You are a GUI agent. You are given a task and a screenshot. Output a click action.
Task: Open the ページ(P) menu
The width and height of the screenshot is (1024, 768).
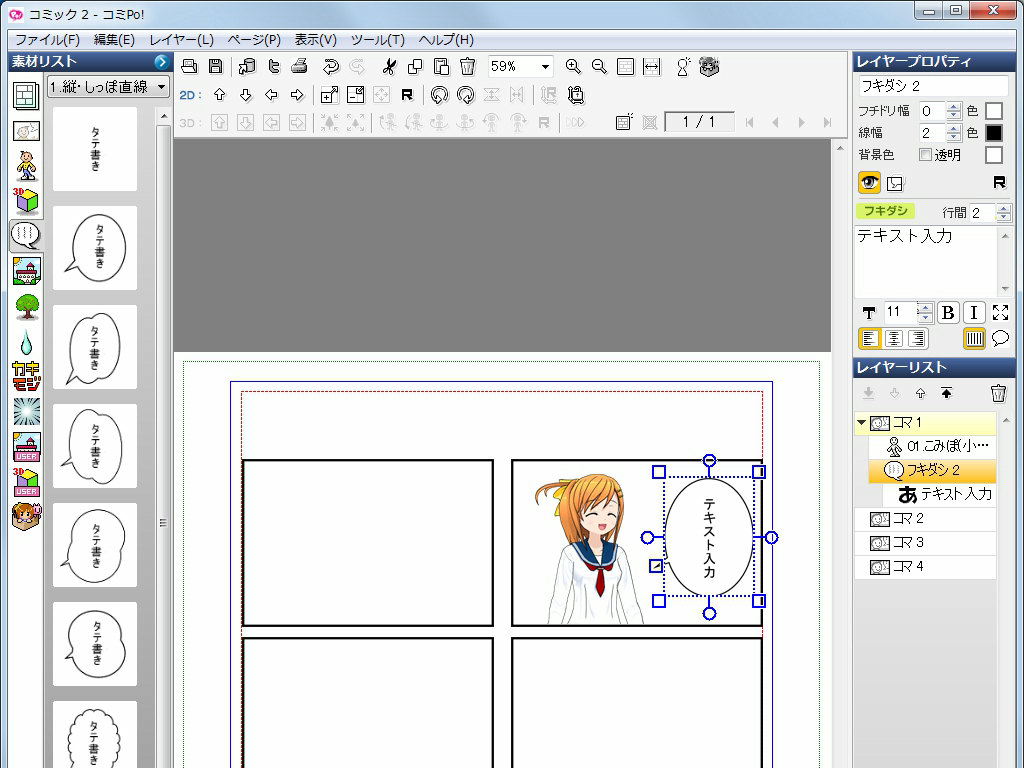254,40
